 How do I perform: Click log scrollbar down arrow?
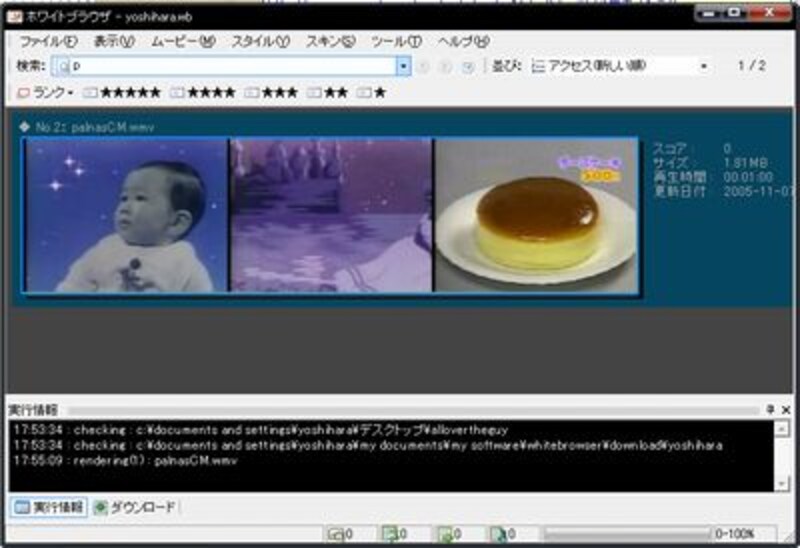coord(782,484)
